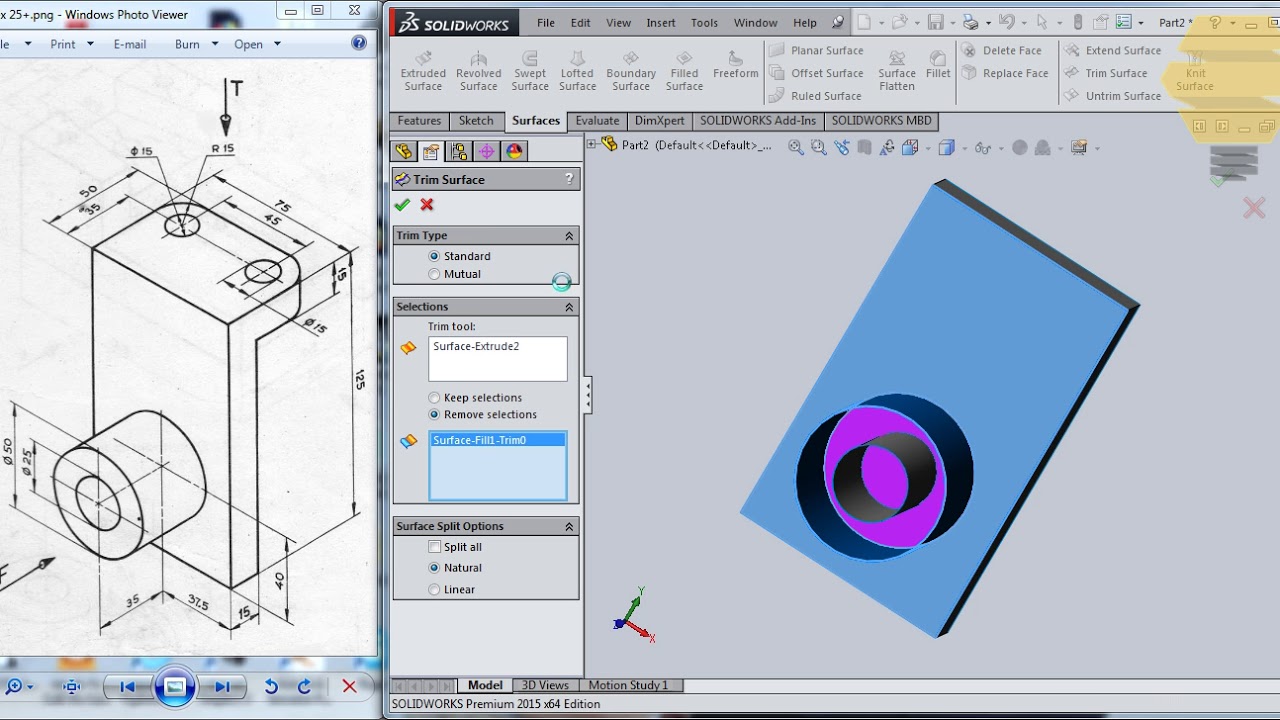Open the DisplayManager tab icon
1280x720 pixels.
(514, 151)
